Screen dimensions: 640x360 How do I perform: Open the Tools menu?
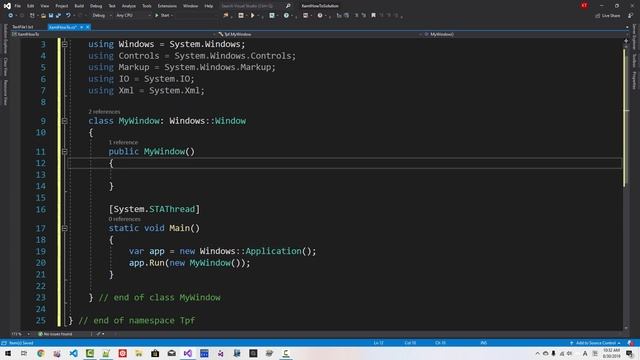point(147,6)
